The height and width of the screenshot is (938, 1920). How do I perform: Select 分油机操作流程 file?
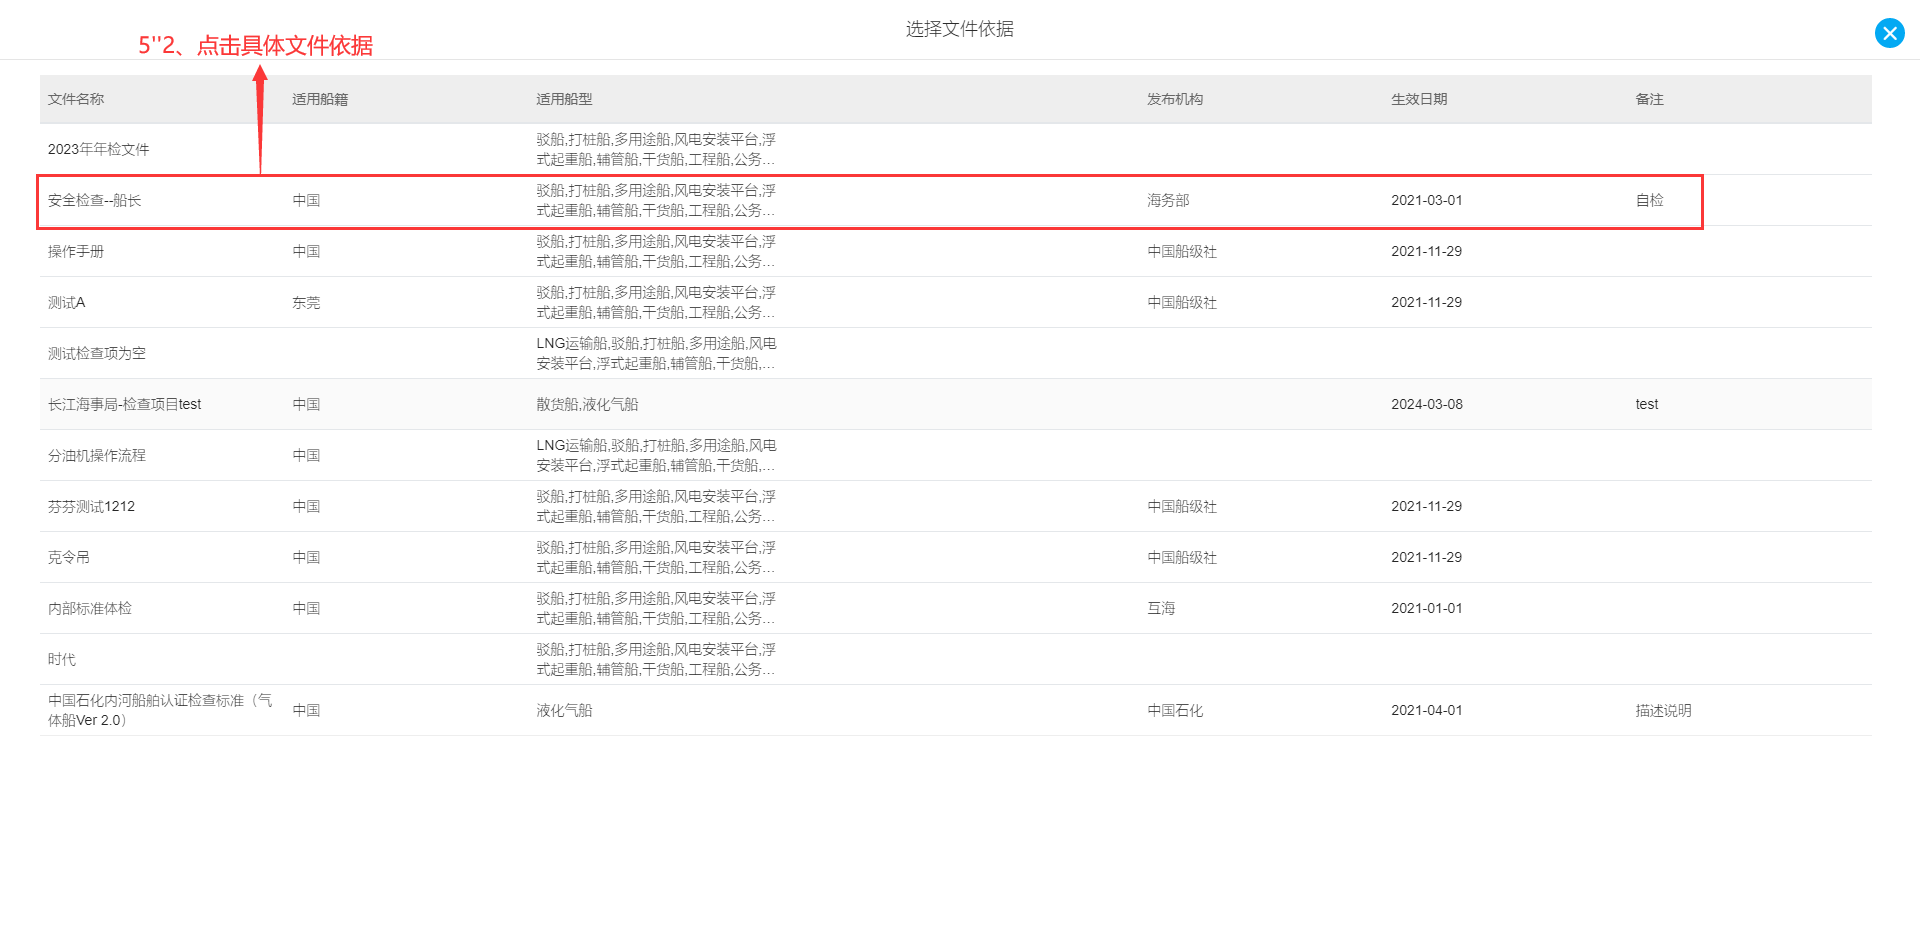click(97, 455)
